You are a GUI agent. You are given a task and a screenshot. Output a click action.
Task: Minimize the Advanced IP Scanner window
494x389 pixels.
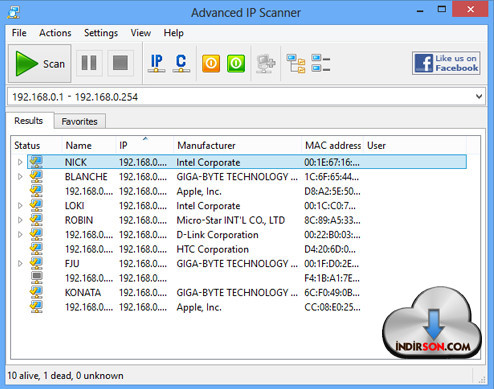[x=420, y=10]
